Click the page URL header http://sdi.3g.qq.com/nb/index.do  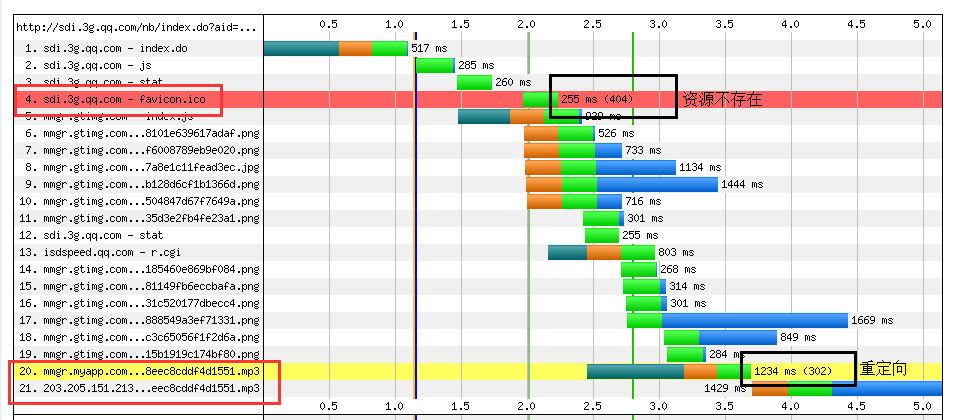tap(136, 27)
